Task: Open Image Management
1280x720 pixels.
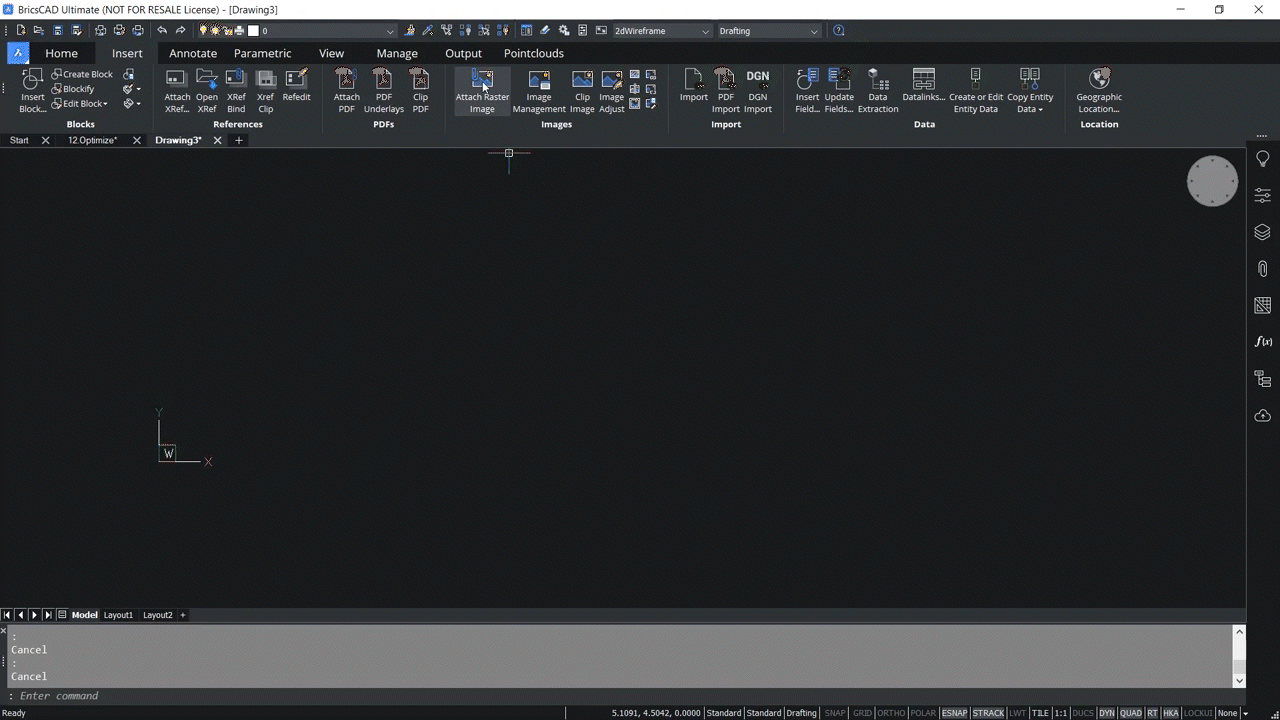Action: click(539, 90)
